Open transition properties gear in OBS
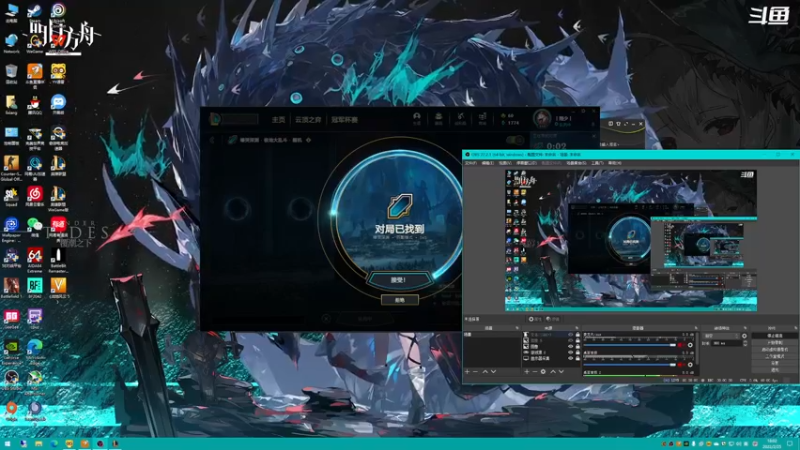Image resolution: width=800 pixels, height=450 pixels. [x=744, y=336]
